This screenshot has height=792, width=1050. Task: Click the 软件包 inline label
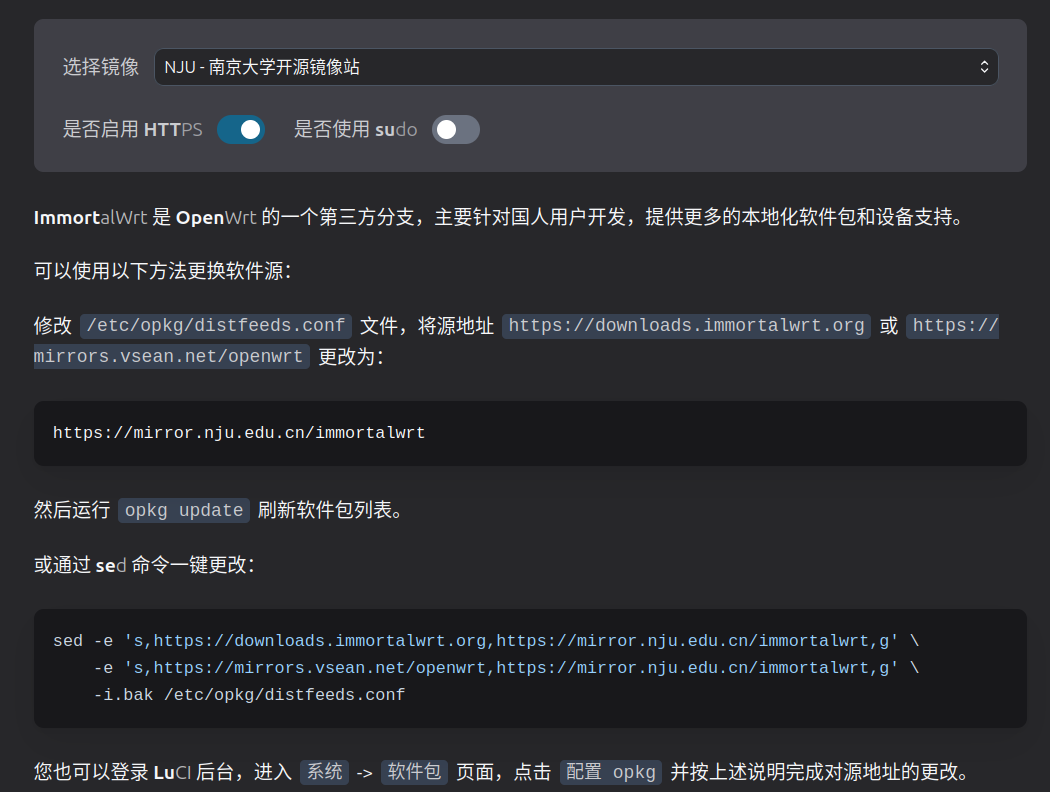[415, 772]
